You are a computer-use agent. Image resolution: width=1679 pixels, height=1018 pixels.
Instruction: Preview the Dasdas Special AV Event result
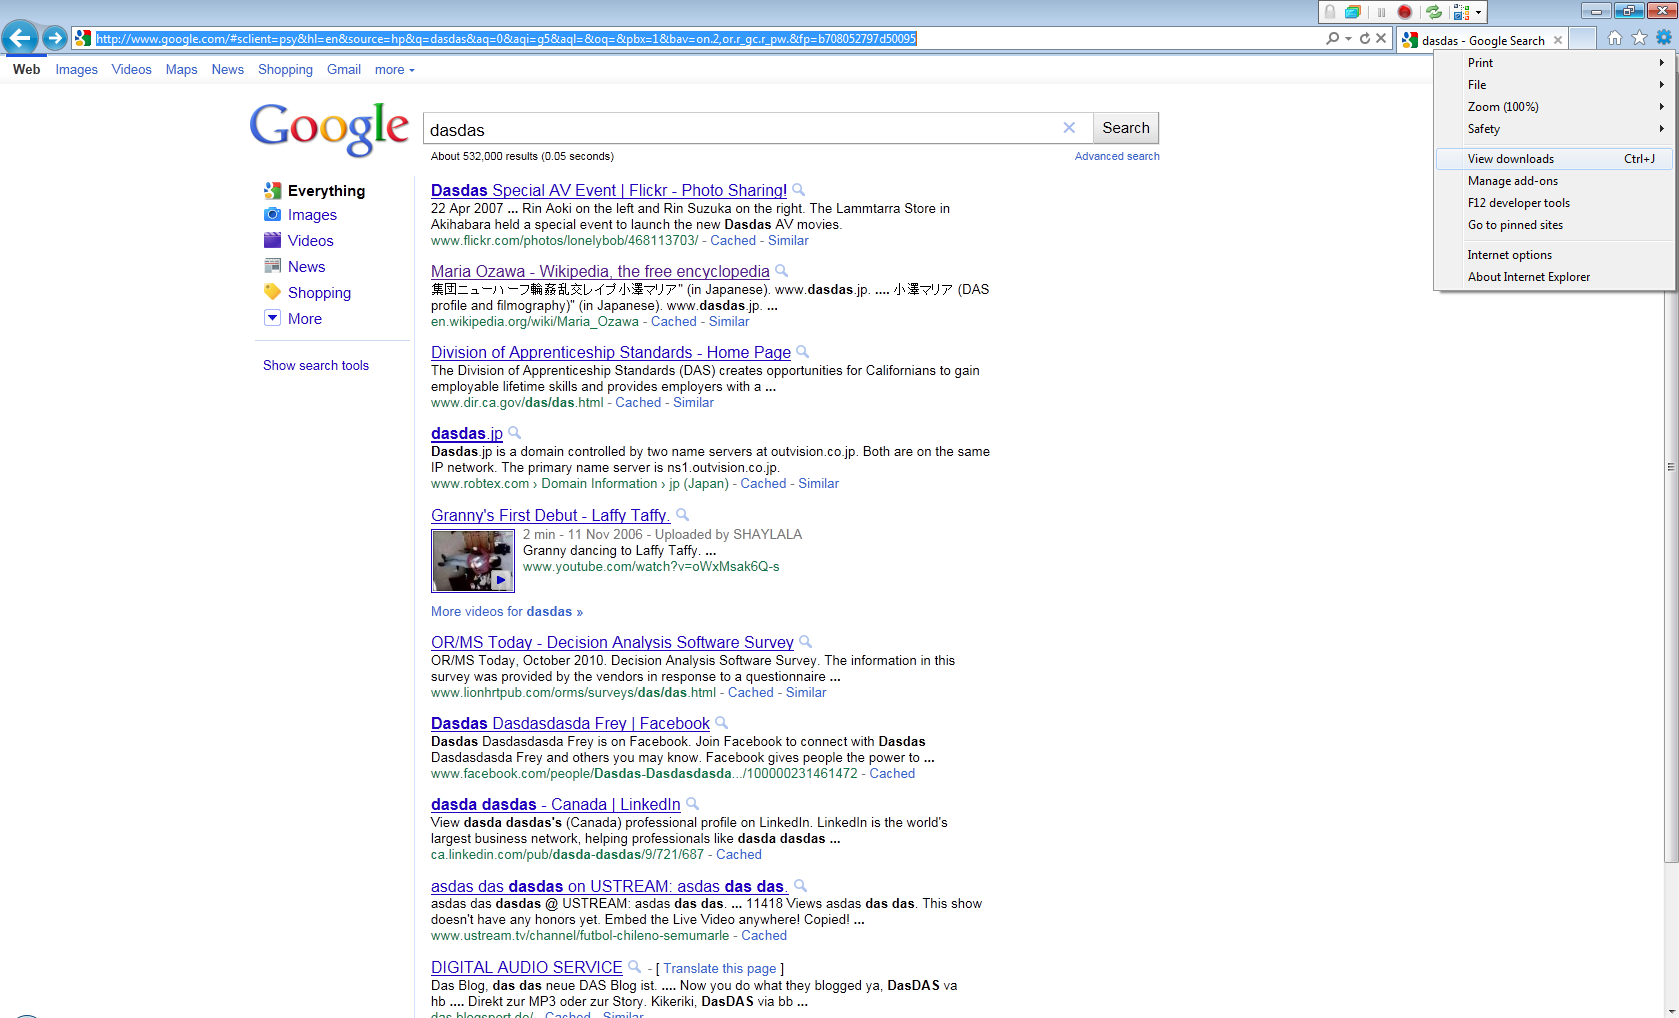click(799, 190)
